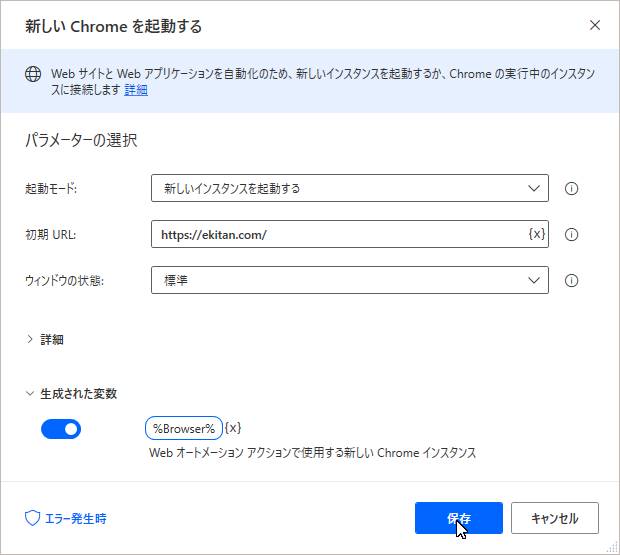
Task: Click the パラメーターの選択 heading
Action: coord(81,140)
